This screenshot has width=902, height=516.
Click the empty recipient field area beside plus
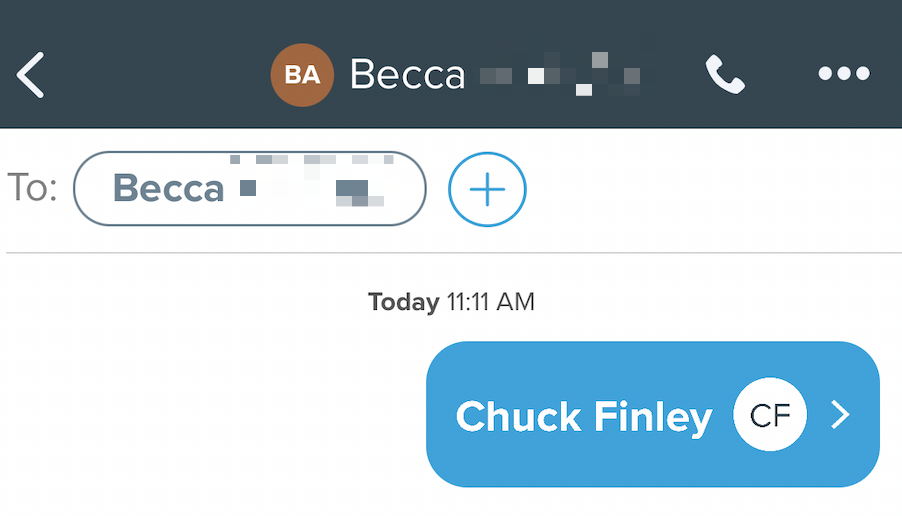(713, 189)
